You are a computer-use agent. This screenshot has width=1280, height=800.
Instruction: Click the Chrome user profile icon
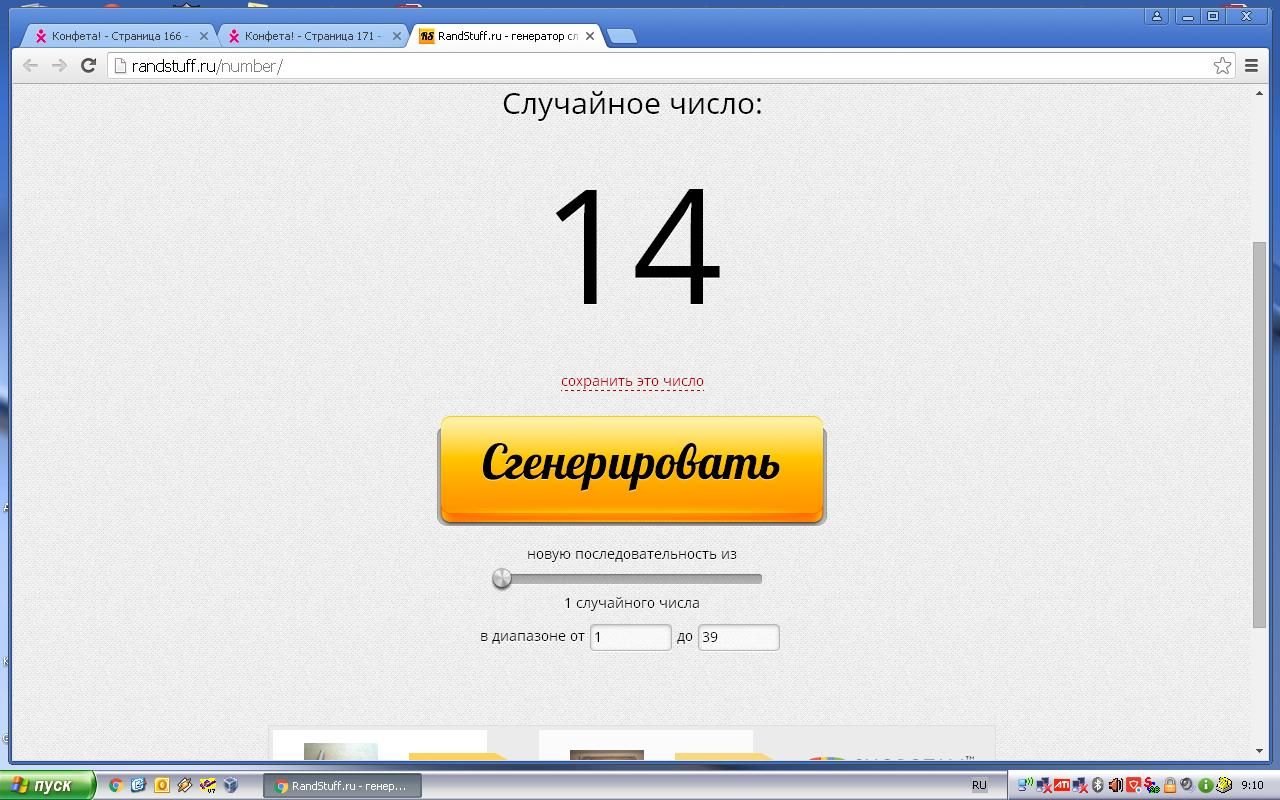point(1157,16)
